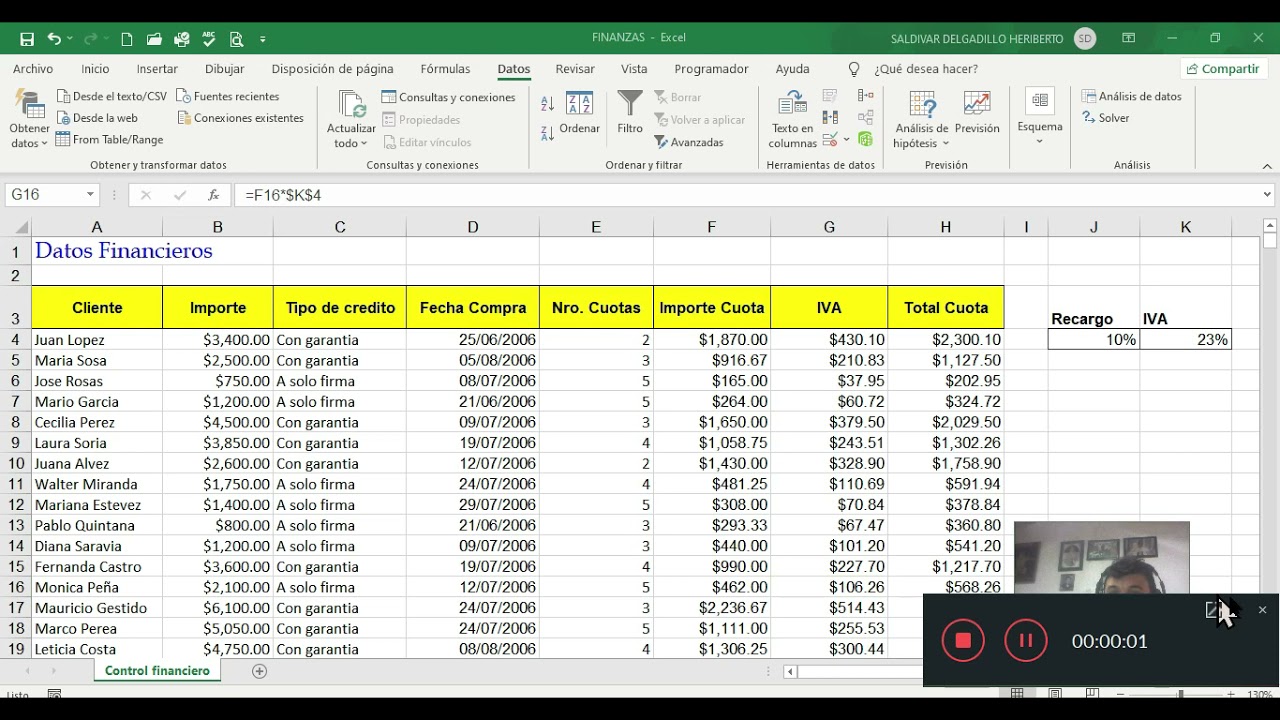
Task: Open the Revisar tab
Action: tap(575, 69)
